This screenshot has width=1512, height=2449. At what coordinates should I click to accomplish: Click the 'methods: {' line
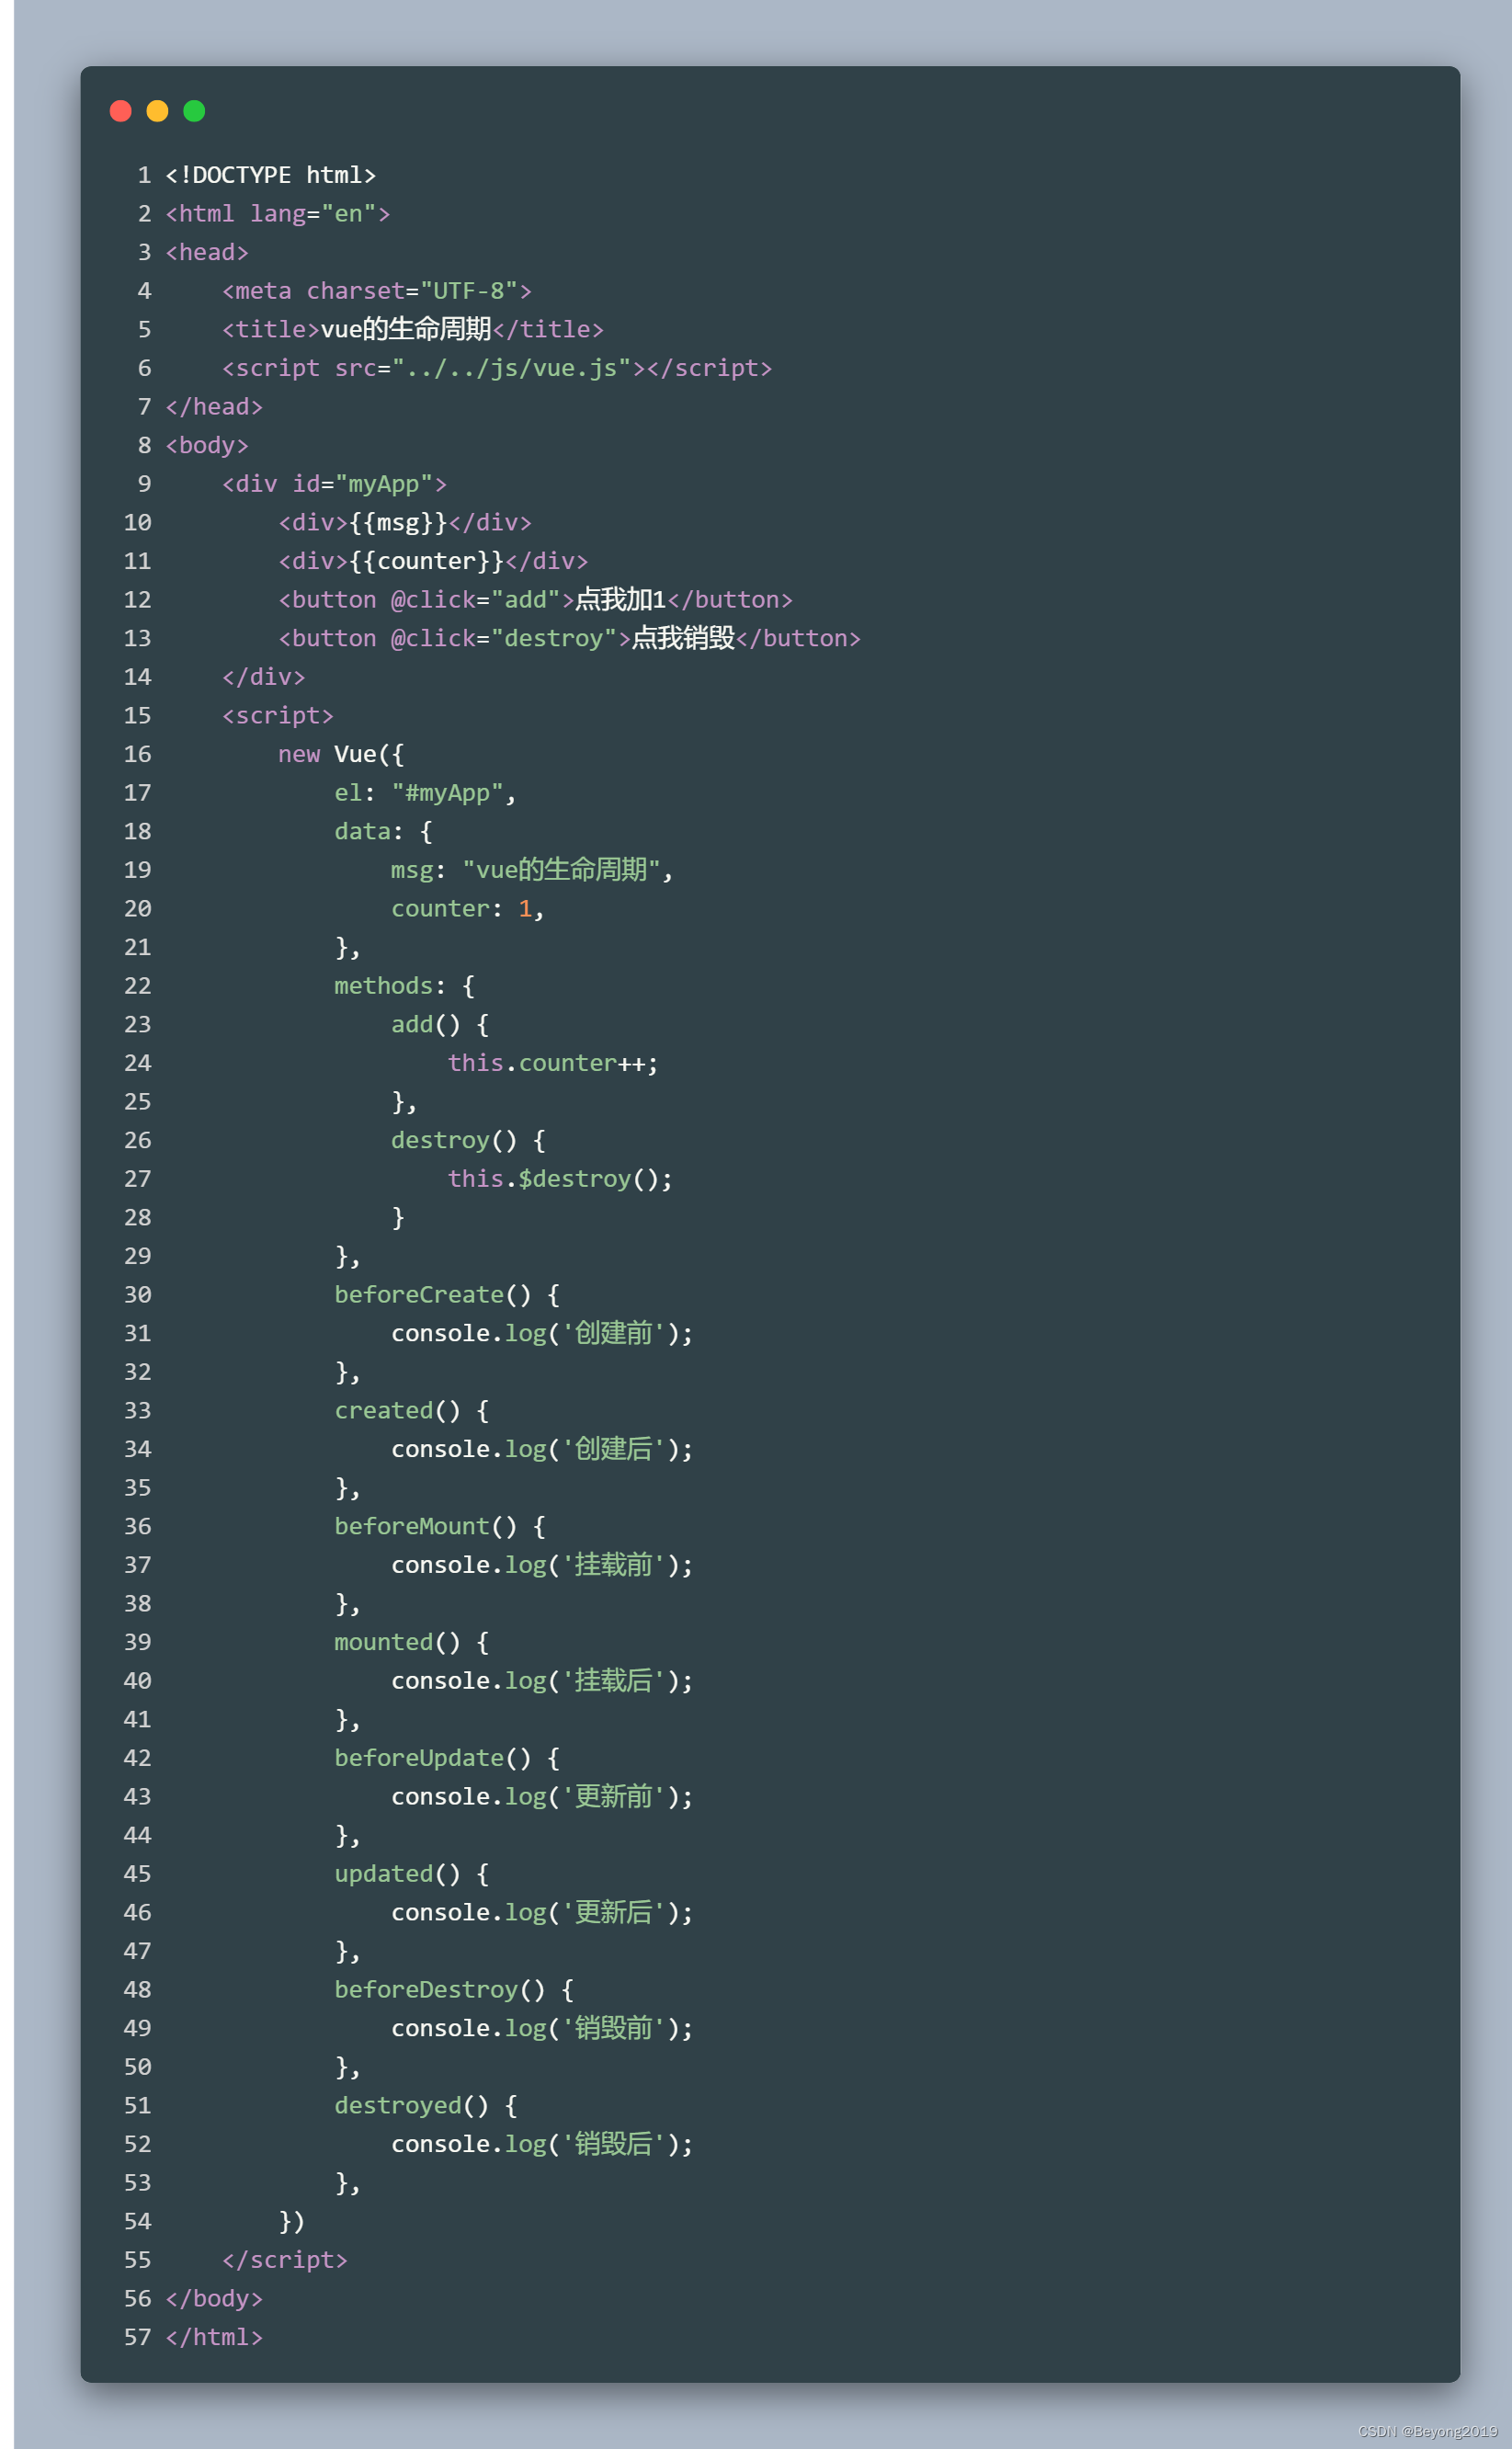tap(405, 986)
